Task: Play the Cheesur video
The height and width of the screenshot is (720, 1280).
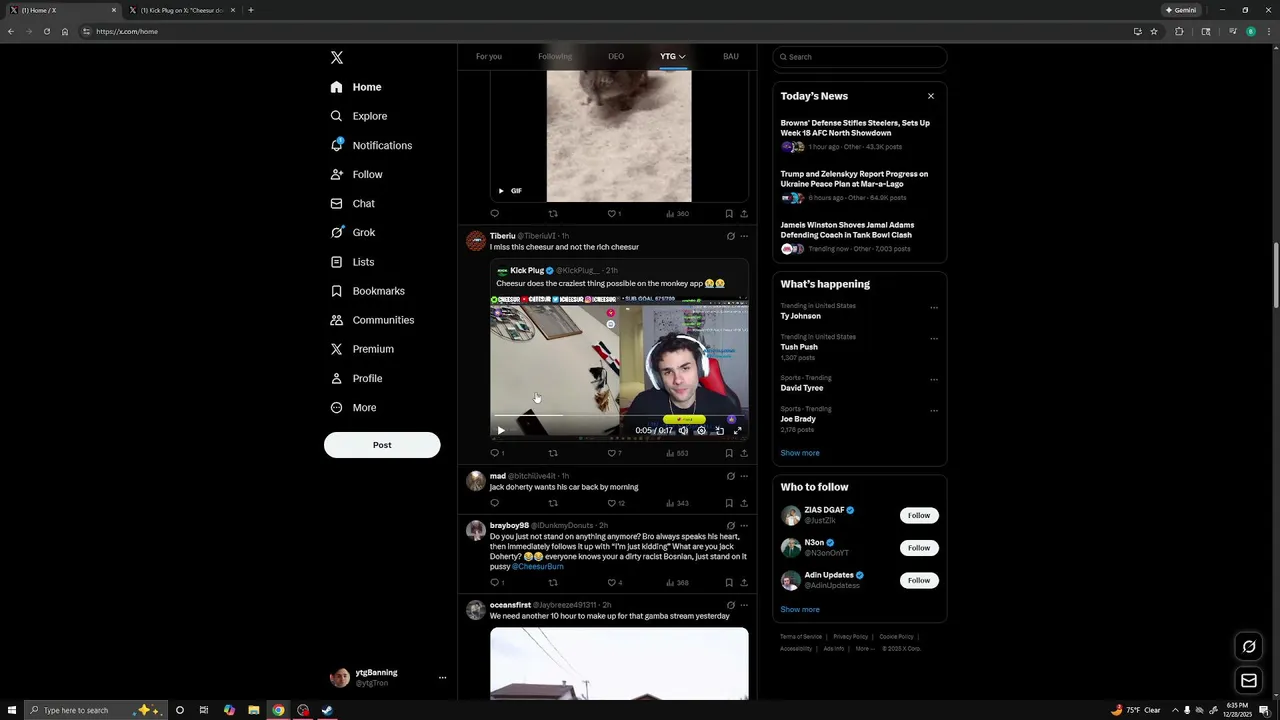Action: (501, 431)
